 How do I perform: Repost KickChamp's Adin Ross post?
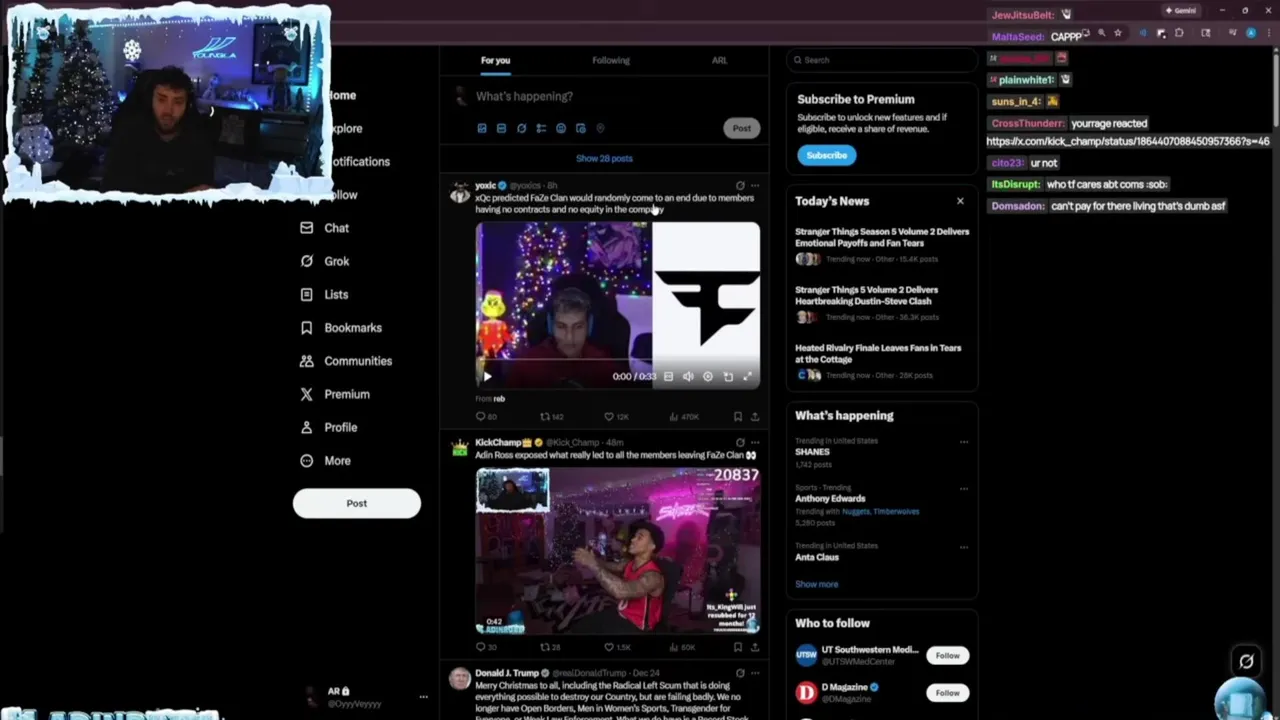(551, 647)
